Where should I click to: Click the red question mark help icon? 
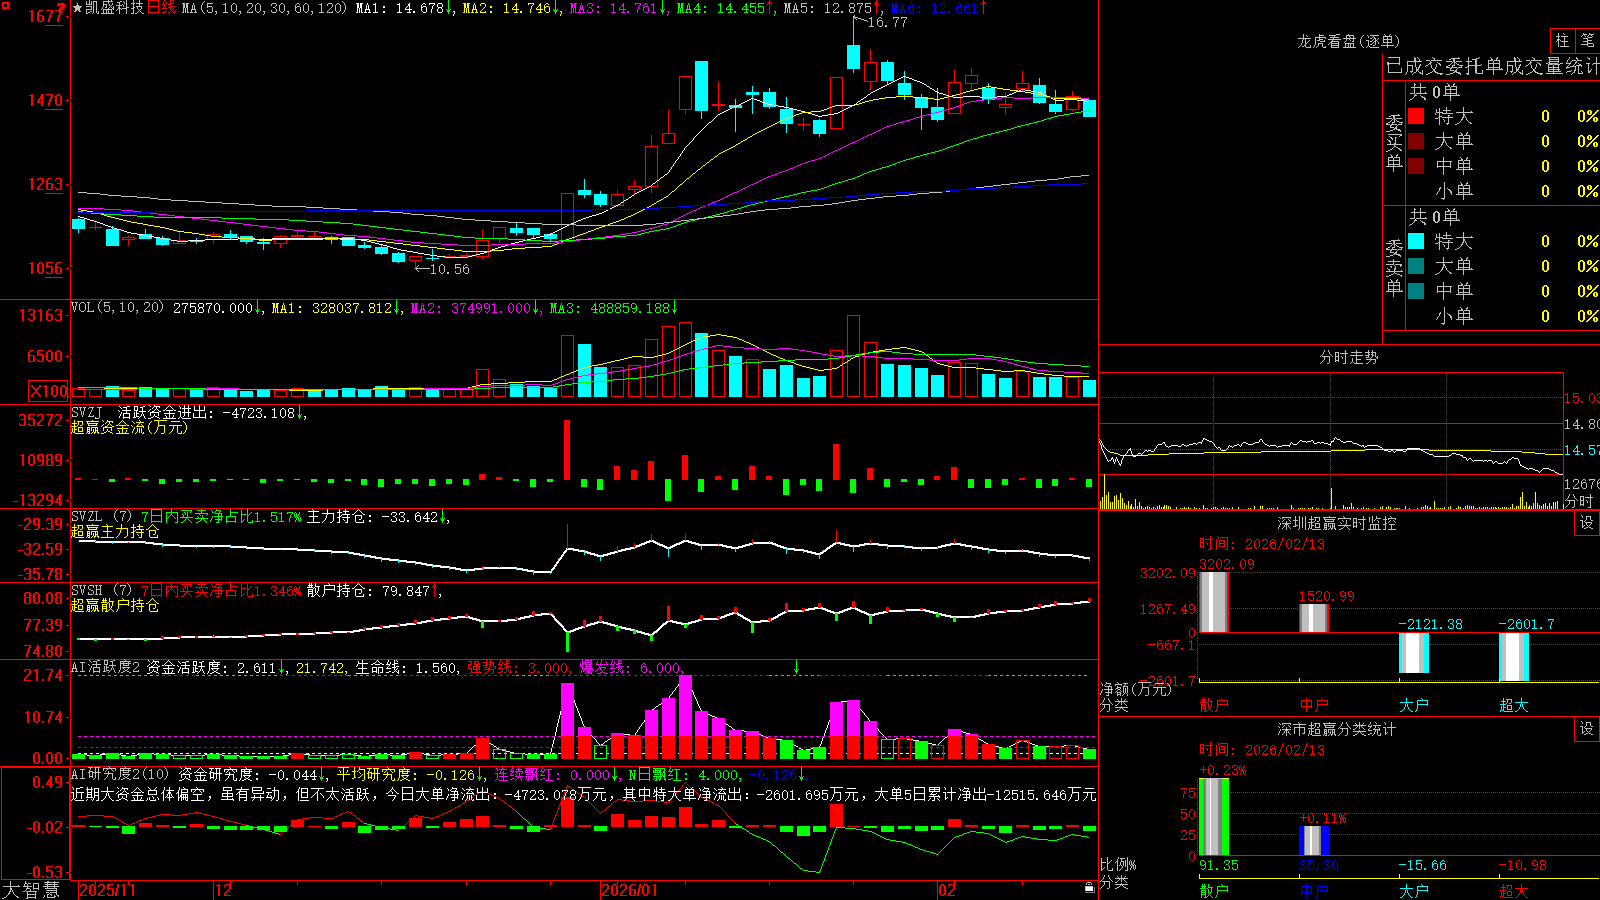(62, 8)
